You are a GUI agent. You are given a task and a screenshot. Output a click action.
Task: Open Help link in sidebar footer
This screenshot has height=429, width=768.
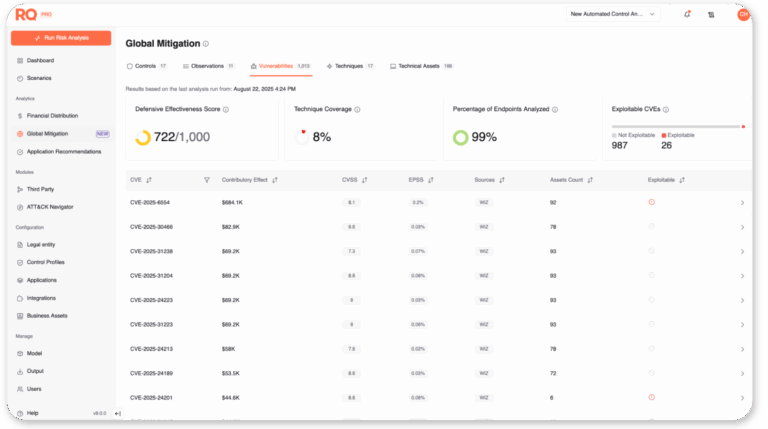click(x=32, y=413)
